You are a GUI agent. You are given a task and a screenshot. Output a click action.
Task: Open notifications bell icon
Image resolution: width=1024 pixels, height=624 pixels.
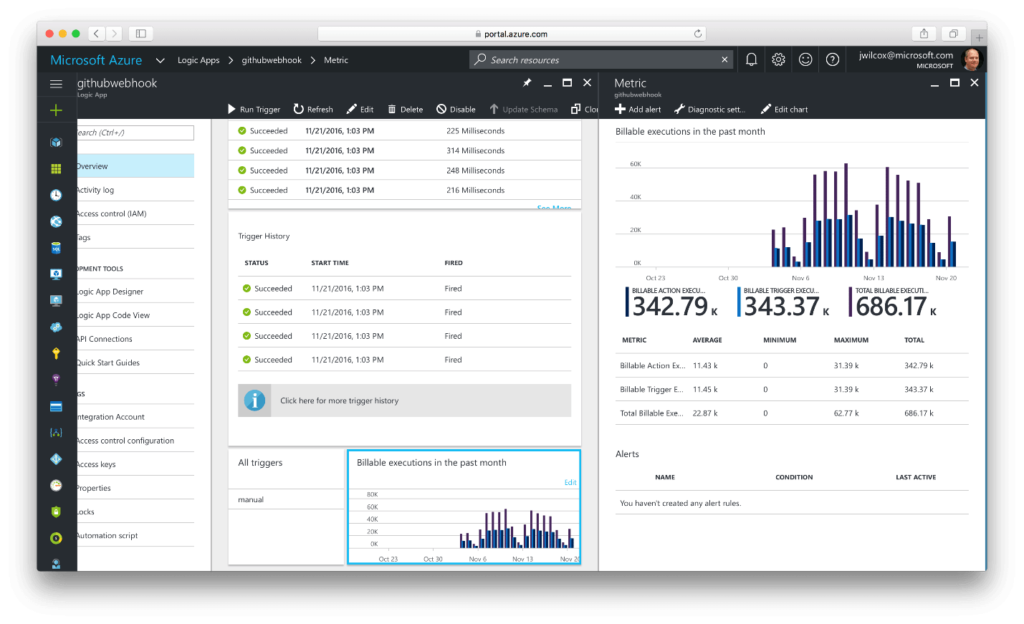[752, 60]
